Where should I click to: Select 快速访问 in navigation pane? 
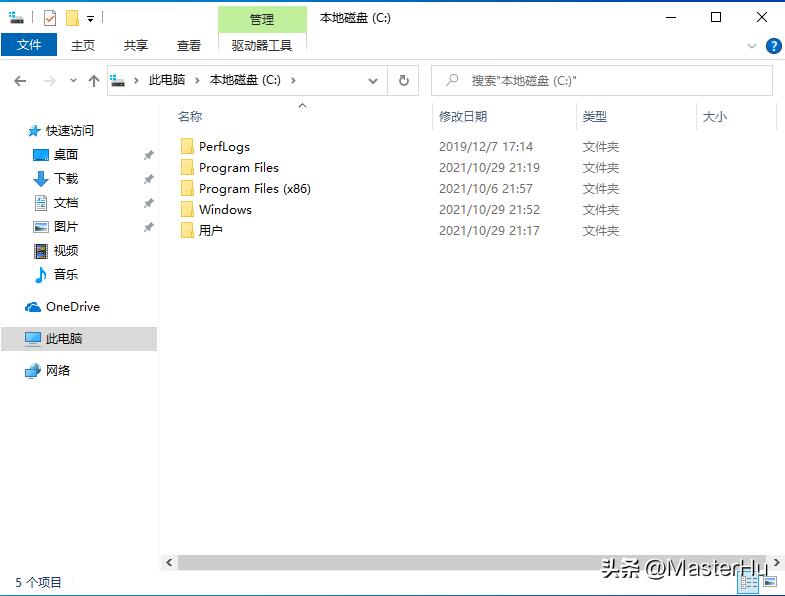pos(70,131)
